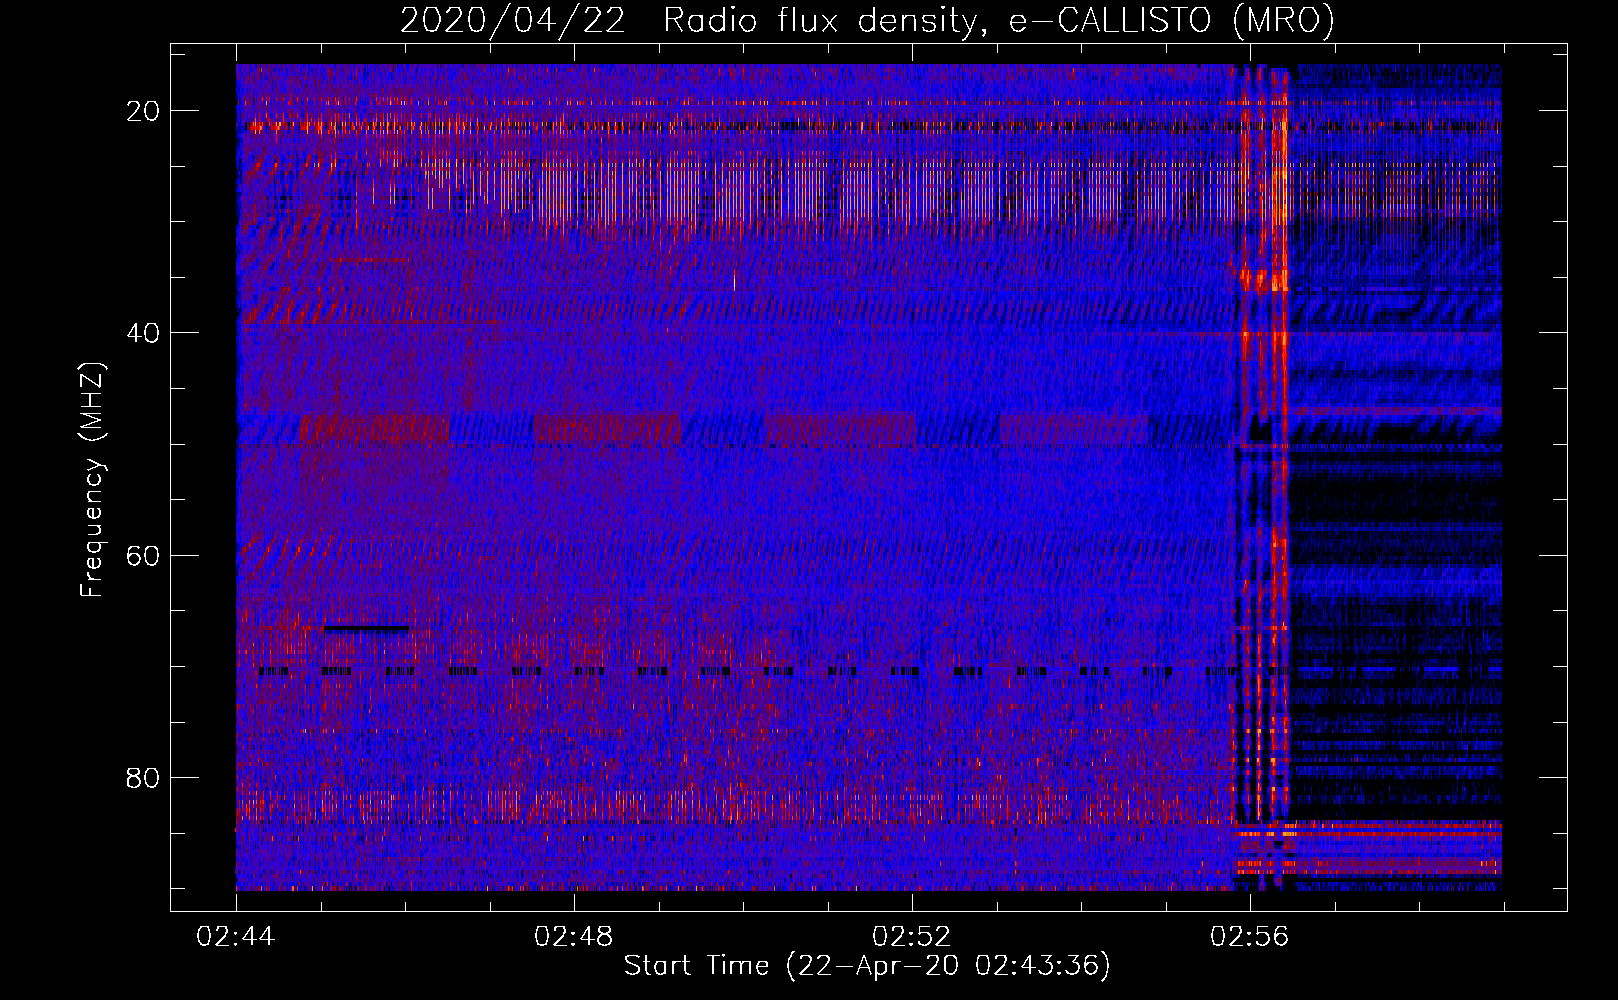Click the 'Start Time (22-Apr-20 02:43:36)' label

point(867,966)
